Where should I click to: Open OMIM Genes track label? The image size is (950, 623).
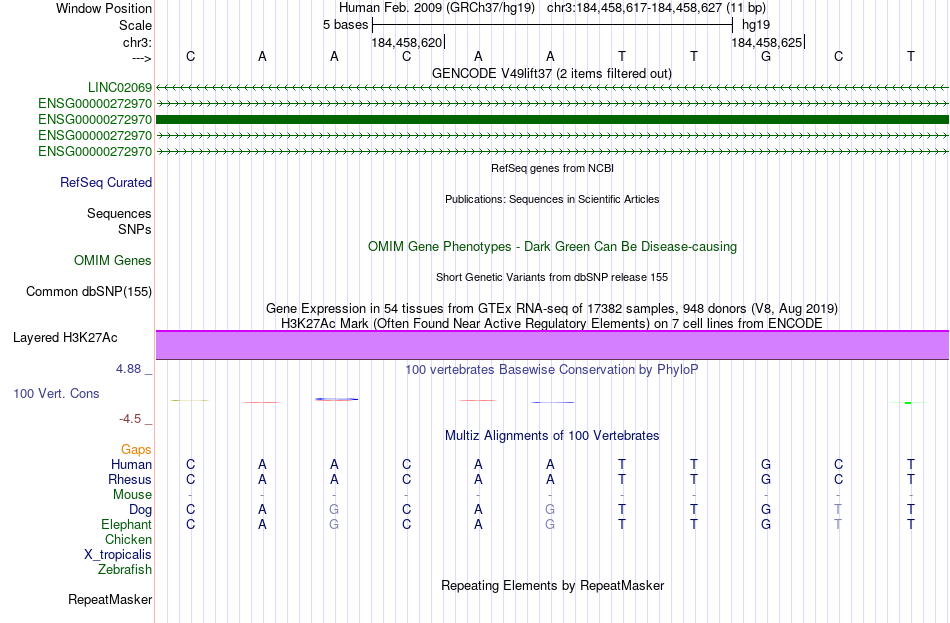pos(113,261)
